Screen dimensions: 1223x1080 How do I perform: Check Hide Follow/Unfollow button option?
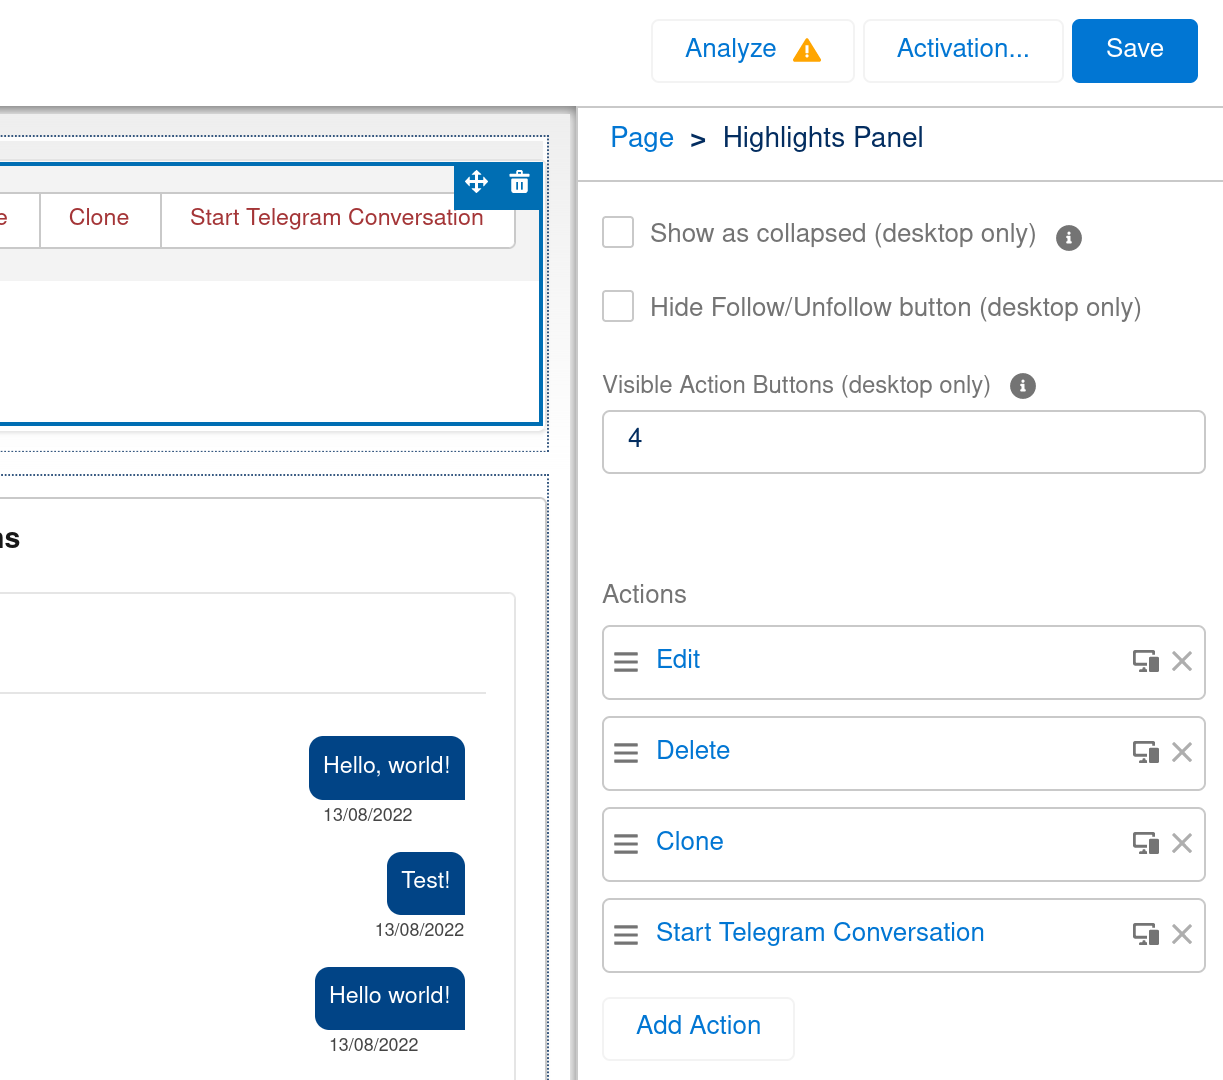coord(618,306)
